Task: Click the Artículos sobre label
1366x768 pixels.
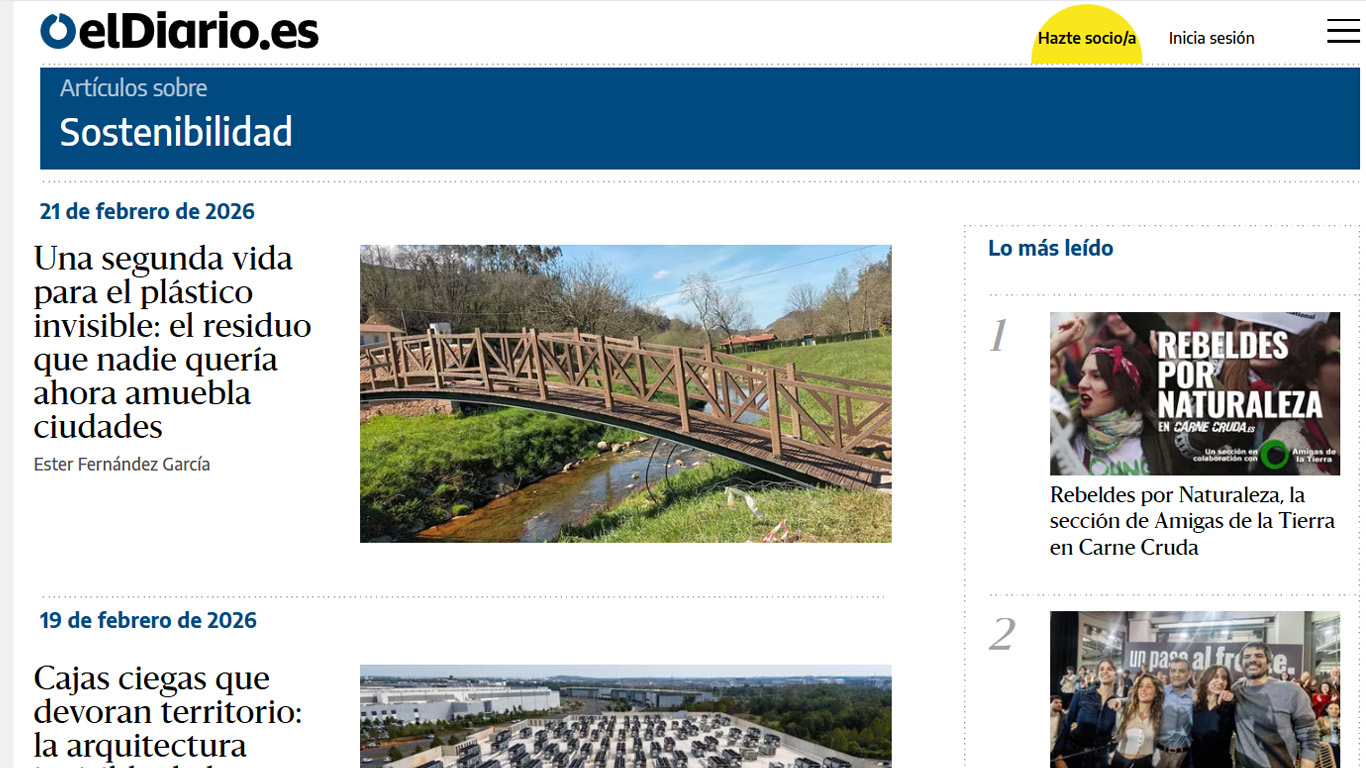Action: pos(133,88)
